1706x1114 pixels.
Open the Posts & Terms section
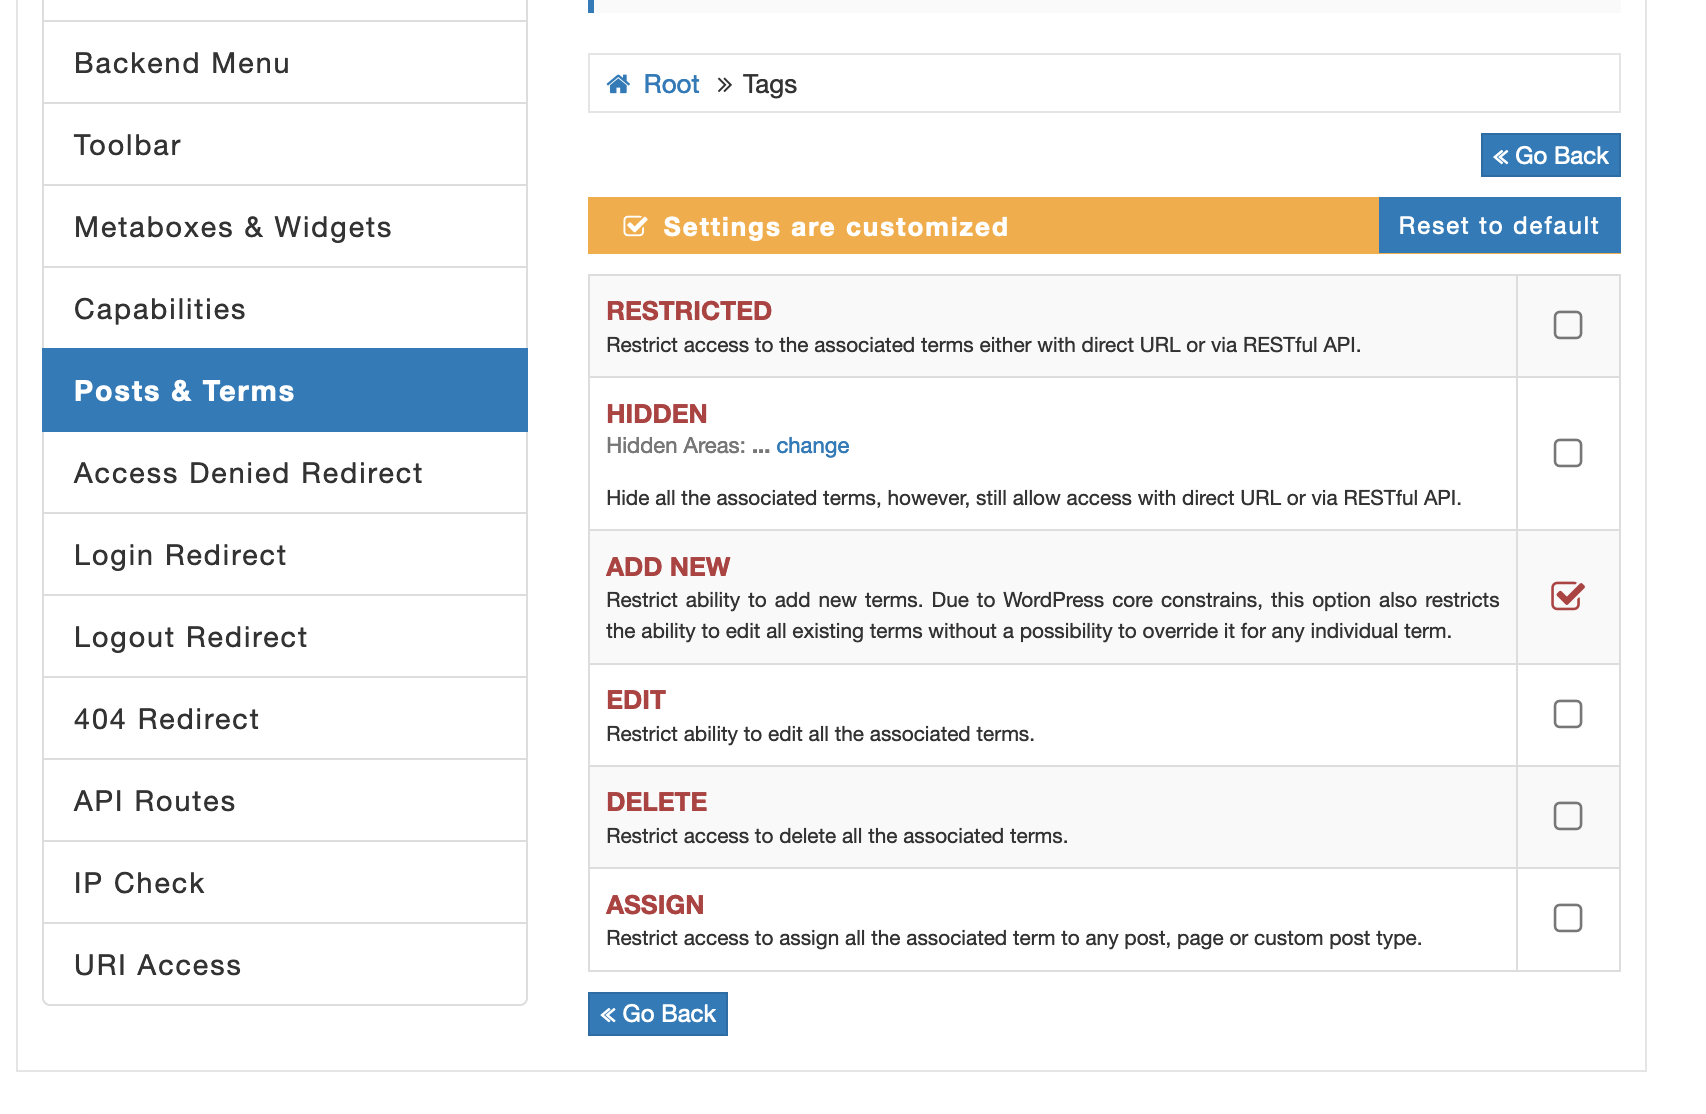pos(184,390)
